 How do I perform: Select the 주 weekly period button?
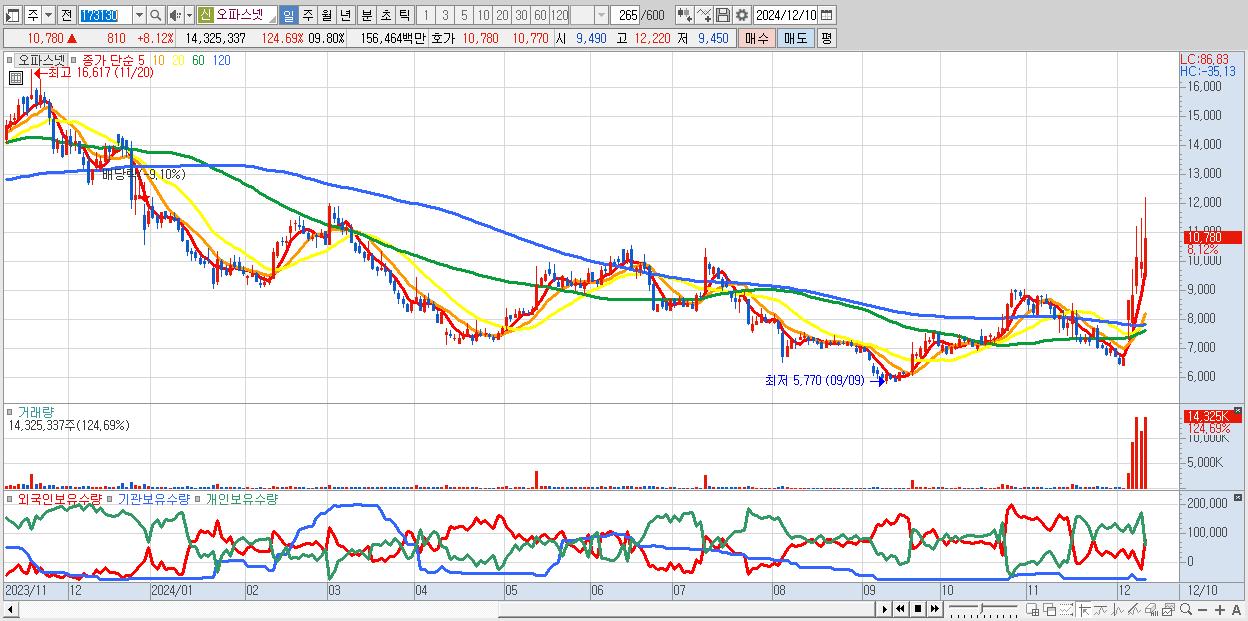[x=307, y=15]
